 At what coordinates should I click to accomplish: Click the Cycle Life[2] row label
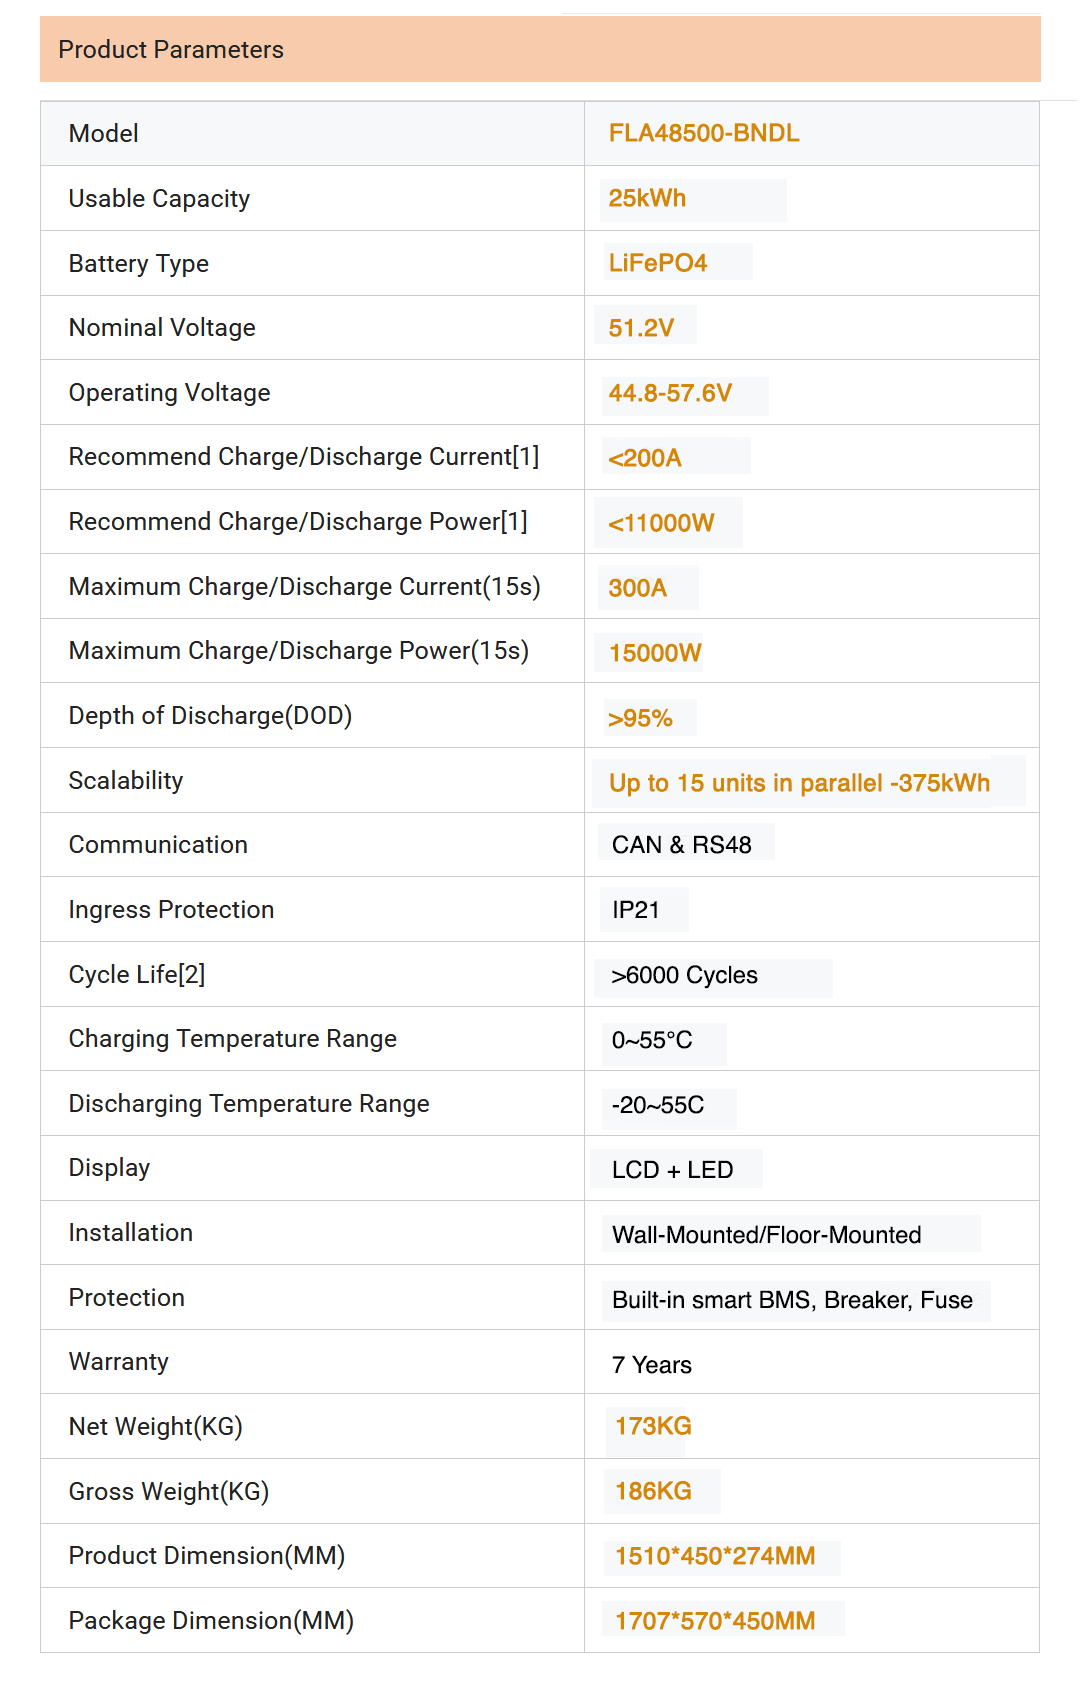click(137, 975)
